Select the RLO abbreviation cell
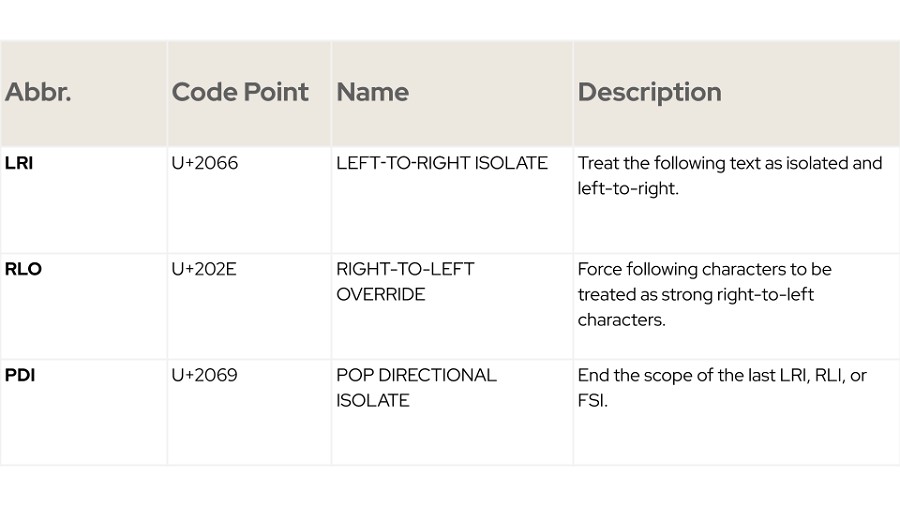Image resolution: width=900 pixels, height=506 pixels. pyautogui.click(x=23, y=269)
